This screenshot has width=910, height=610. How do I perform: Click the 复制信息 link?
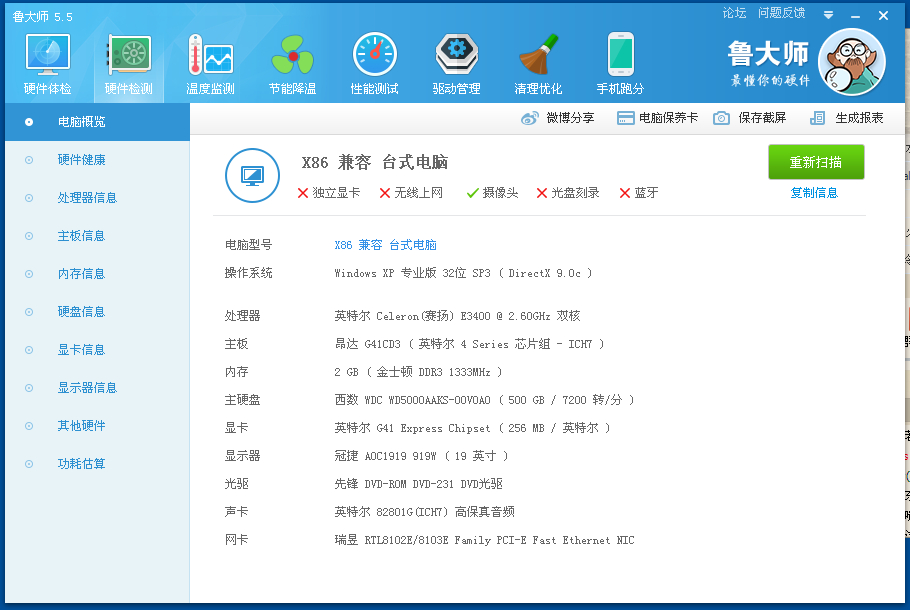[814, 193]
